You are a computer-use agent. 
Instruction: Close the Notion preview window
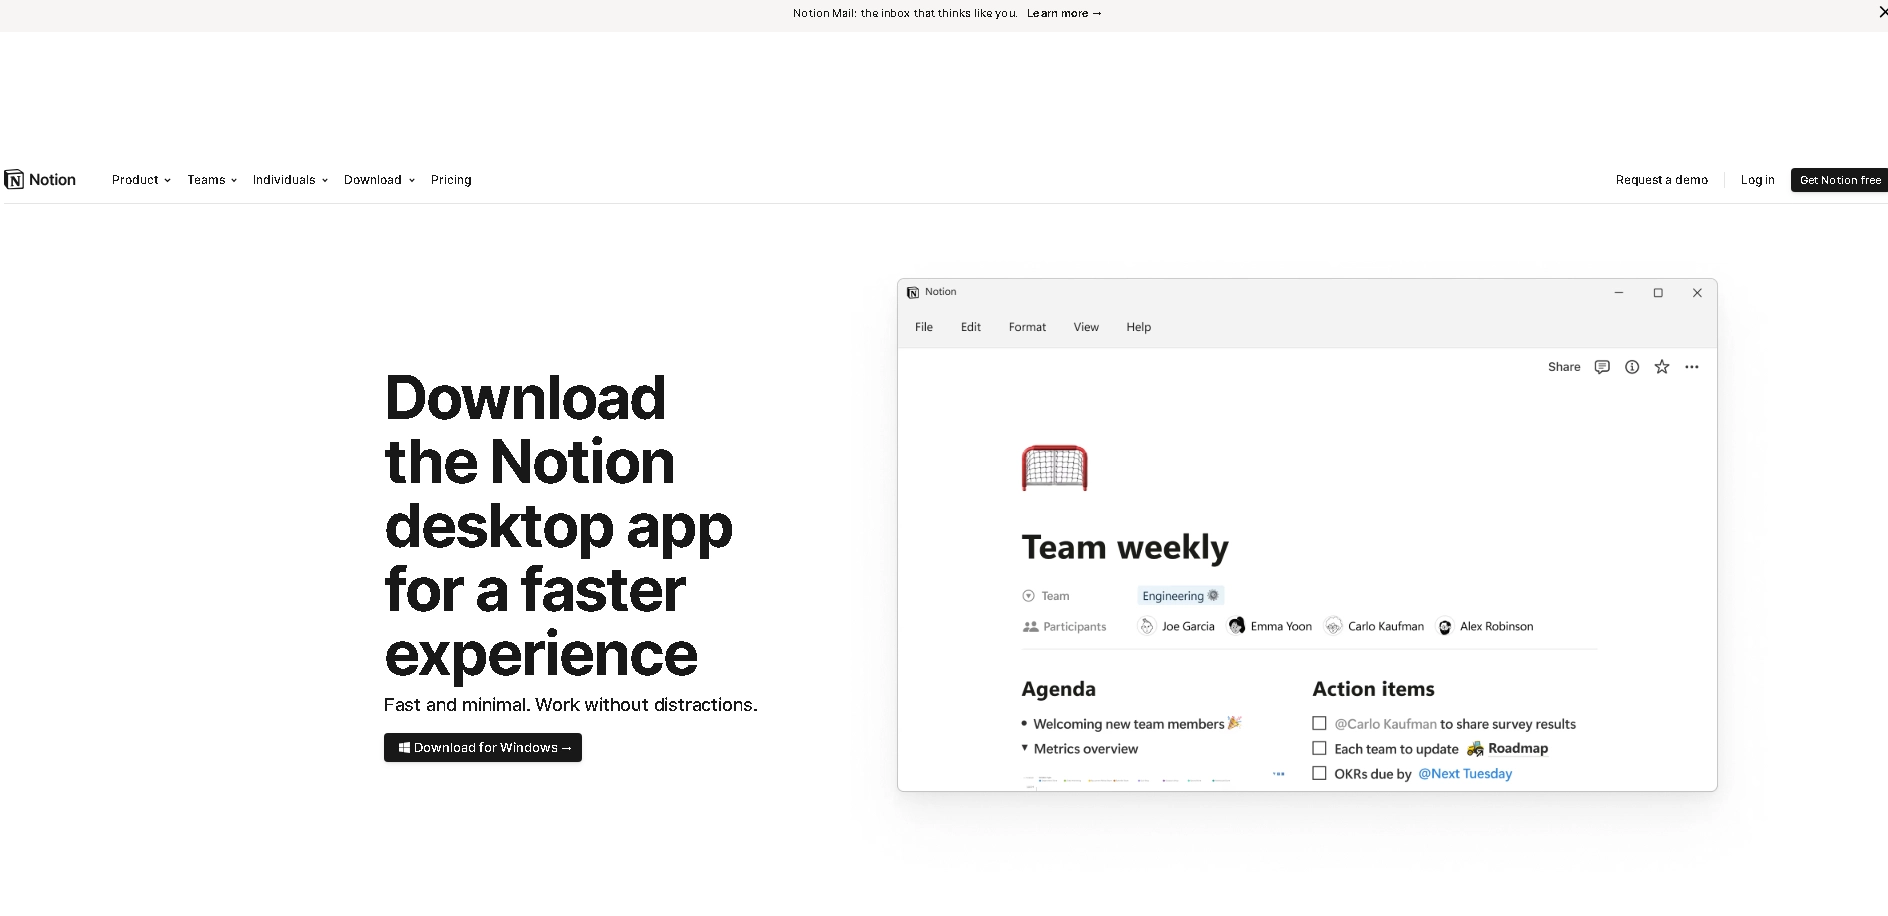[x=1697, y=293]
